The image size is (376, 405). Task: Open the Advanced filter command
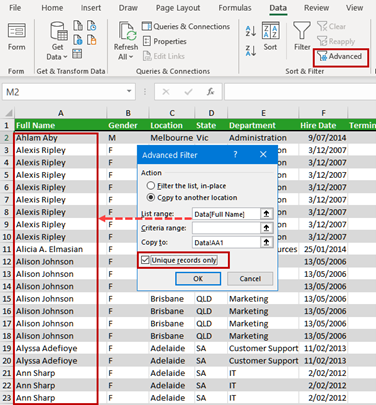tap(340, 56)
